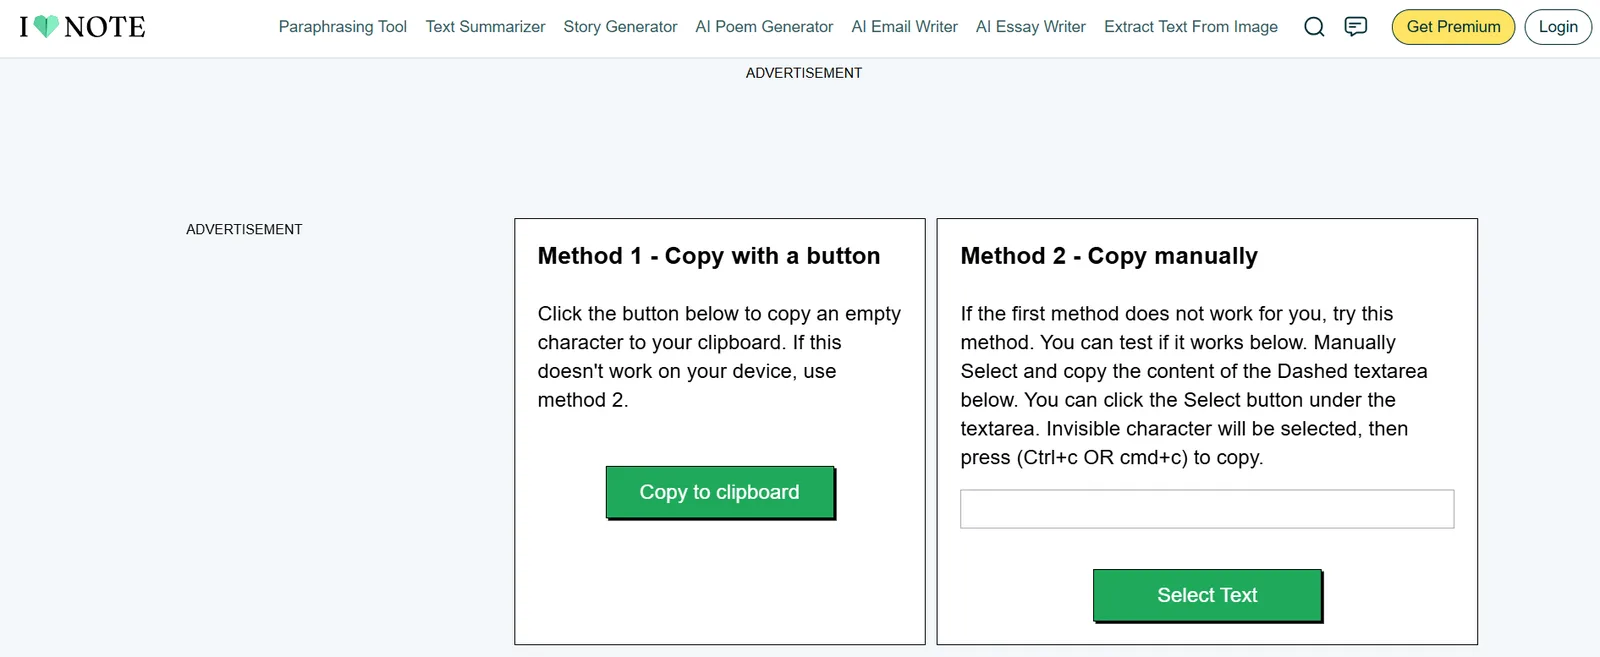Open Paraphrasing Tool page
Viewport: 1600px width, 657px height.
(342, 27)
